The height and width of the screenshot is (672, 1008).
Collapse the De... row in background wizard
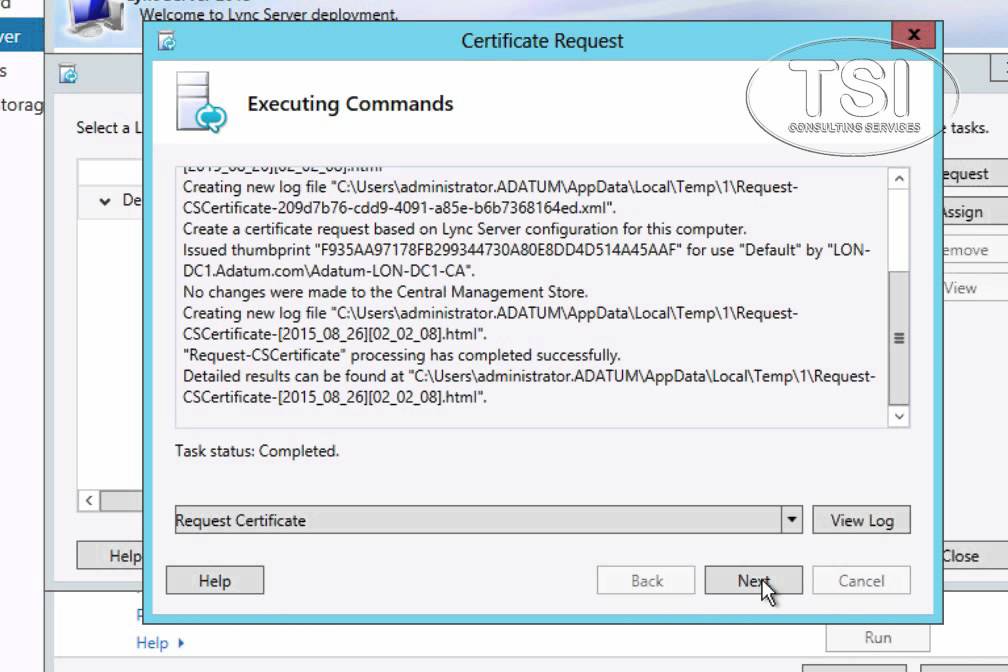coord(105,201)
